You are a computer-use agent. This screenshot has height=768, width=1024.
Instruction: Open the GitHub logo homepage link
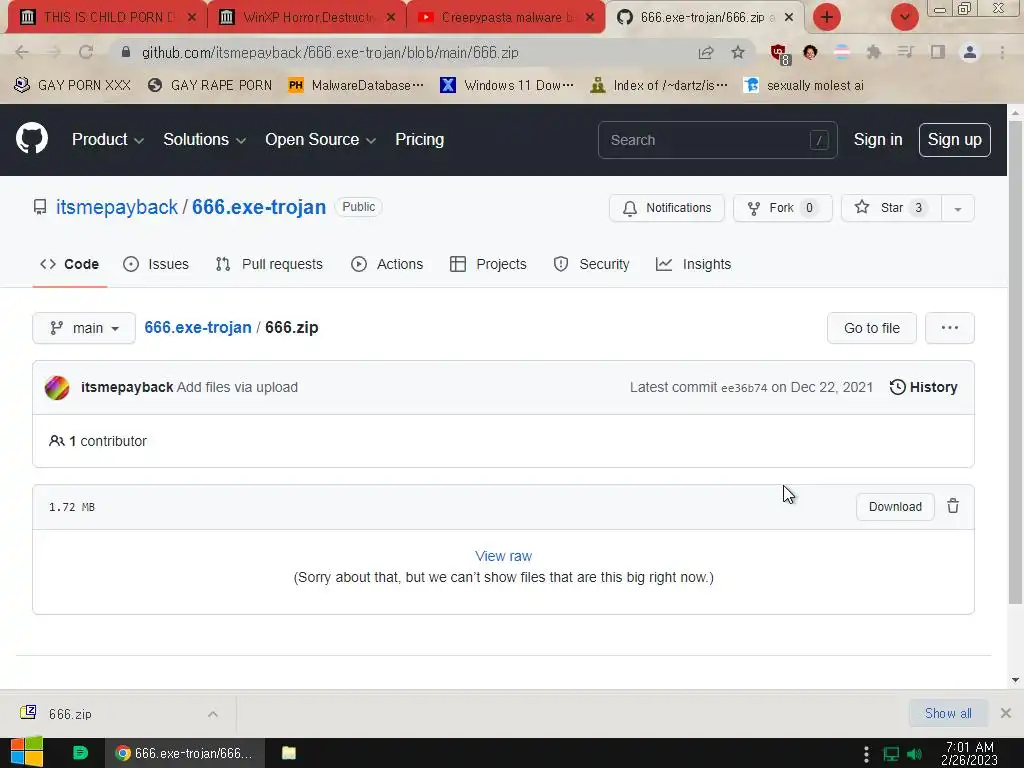click(x=32, y=138)
